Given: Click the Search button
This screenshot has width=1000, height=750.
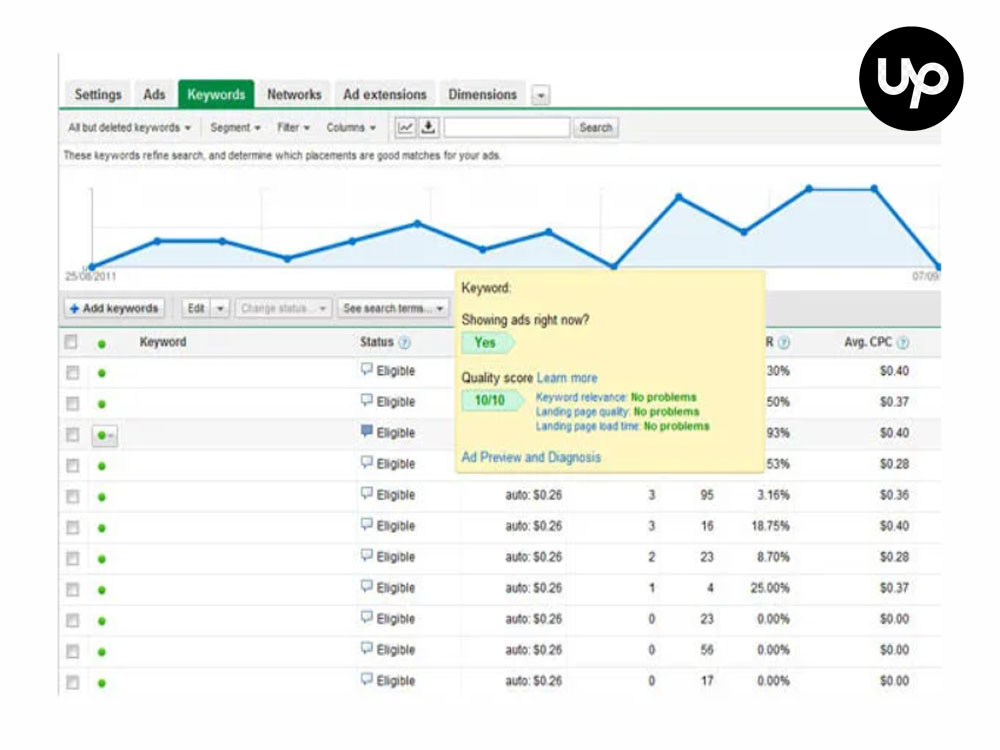Looking at the screenshot, I should tap(596, 128).
